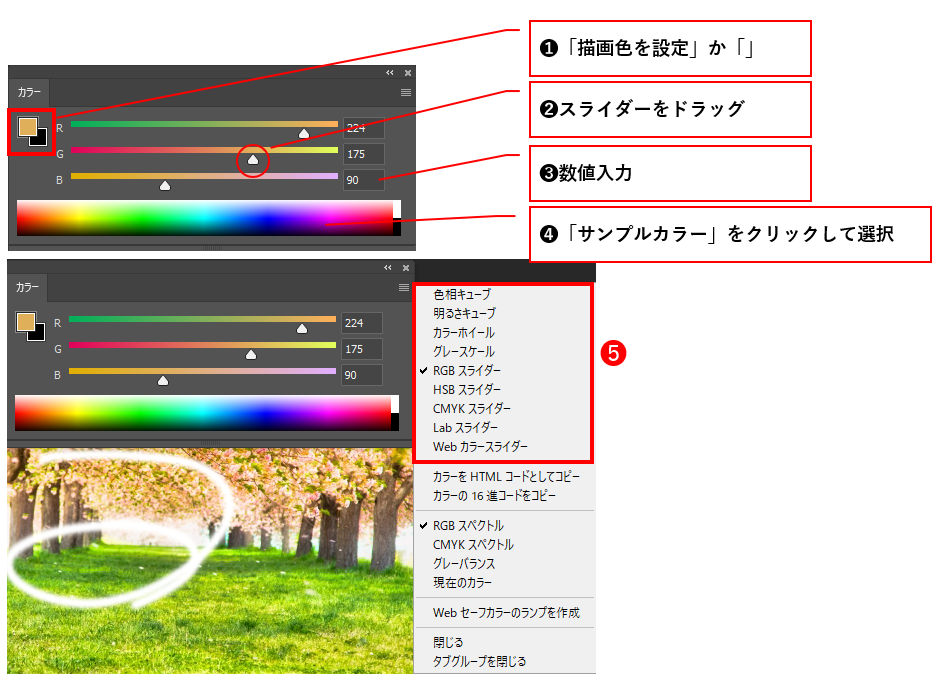Switch to HSB スライダー in the panel menu
The height and width of the screenshot is (678, 935).
467,389
